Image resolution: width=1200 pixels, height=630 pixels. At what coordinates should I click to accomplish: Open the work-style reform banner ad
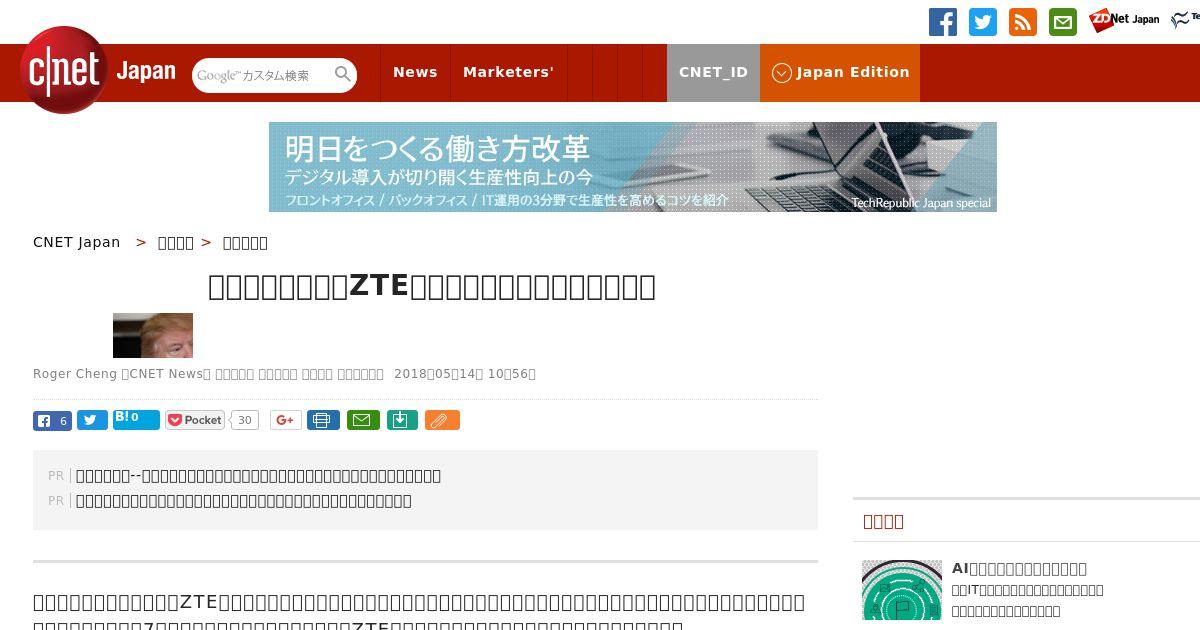click(x=633, y=167)
